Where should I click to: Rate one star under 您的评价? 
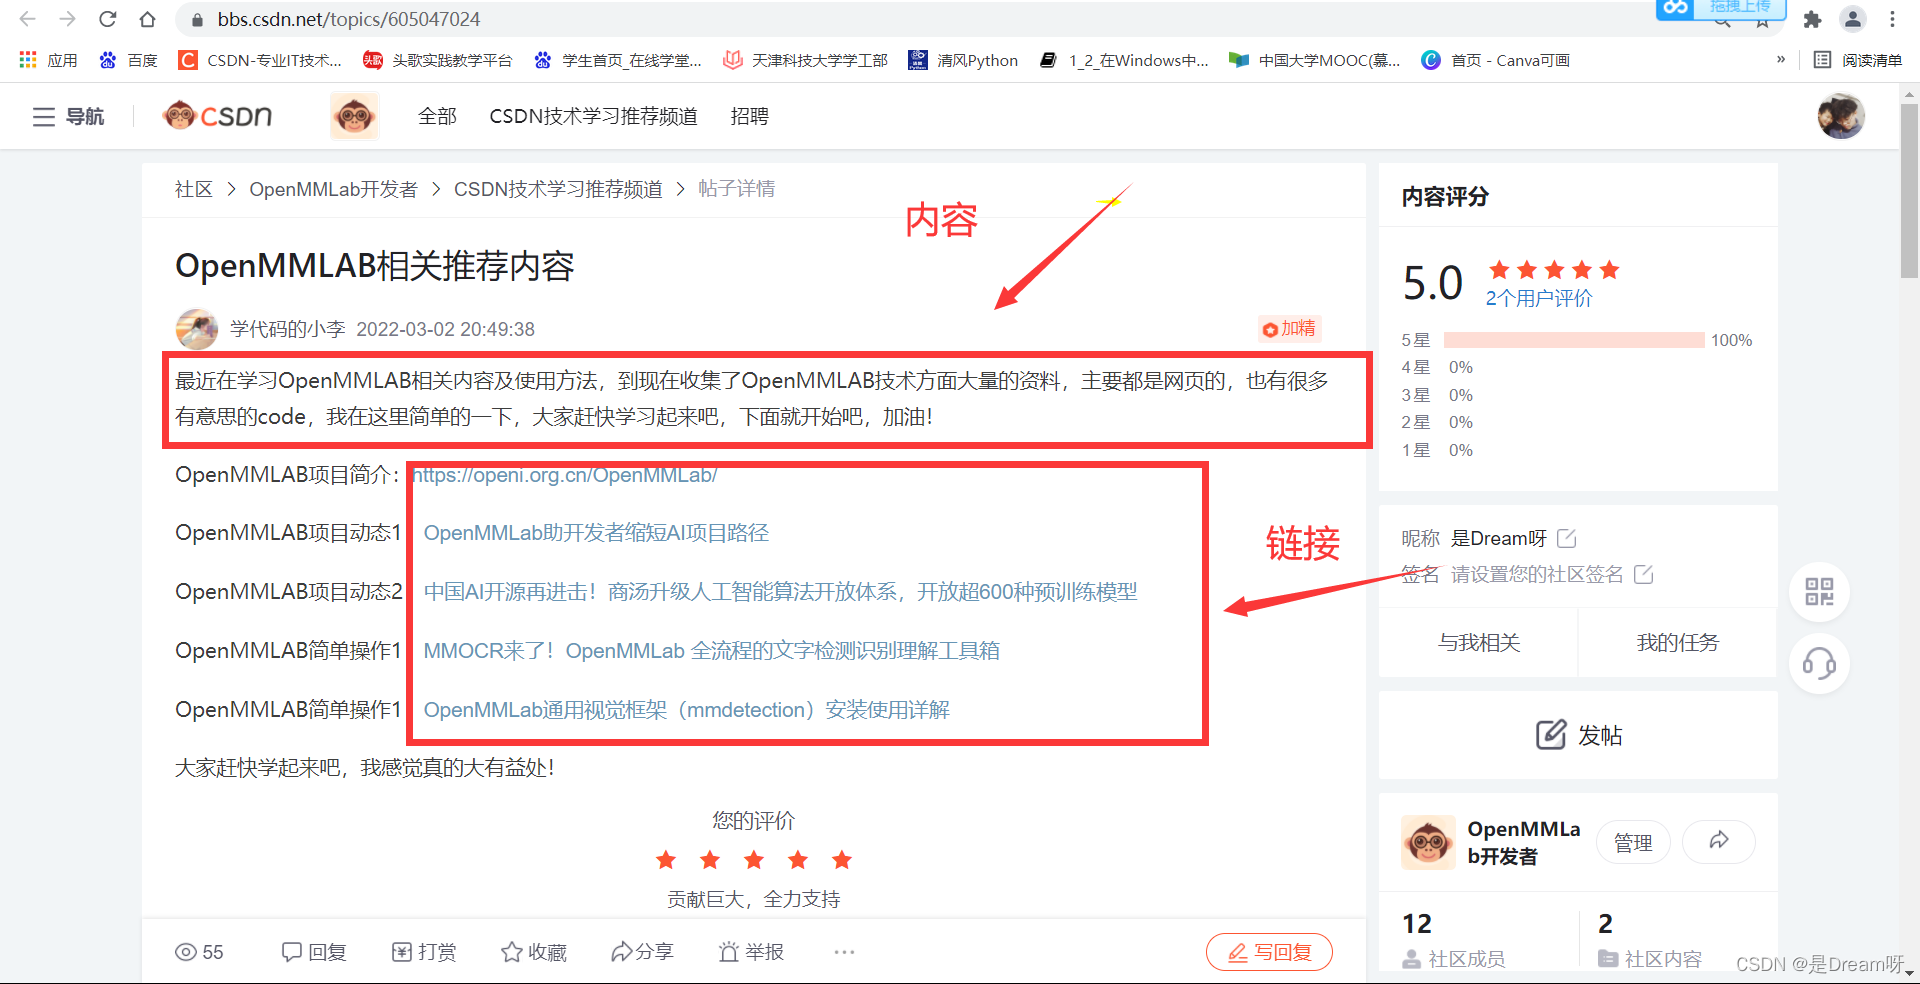[x=666, y=860]
